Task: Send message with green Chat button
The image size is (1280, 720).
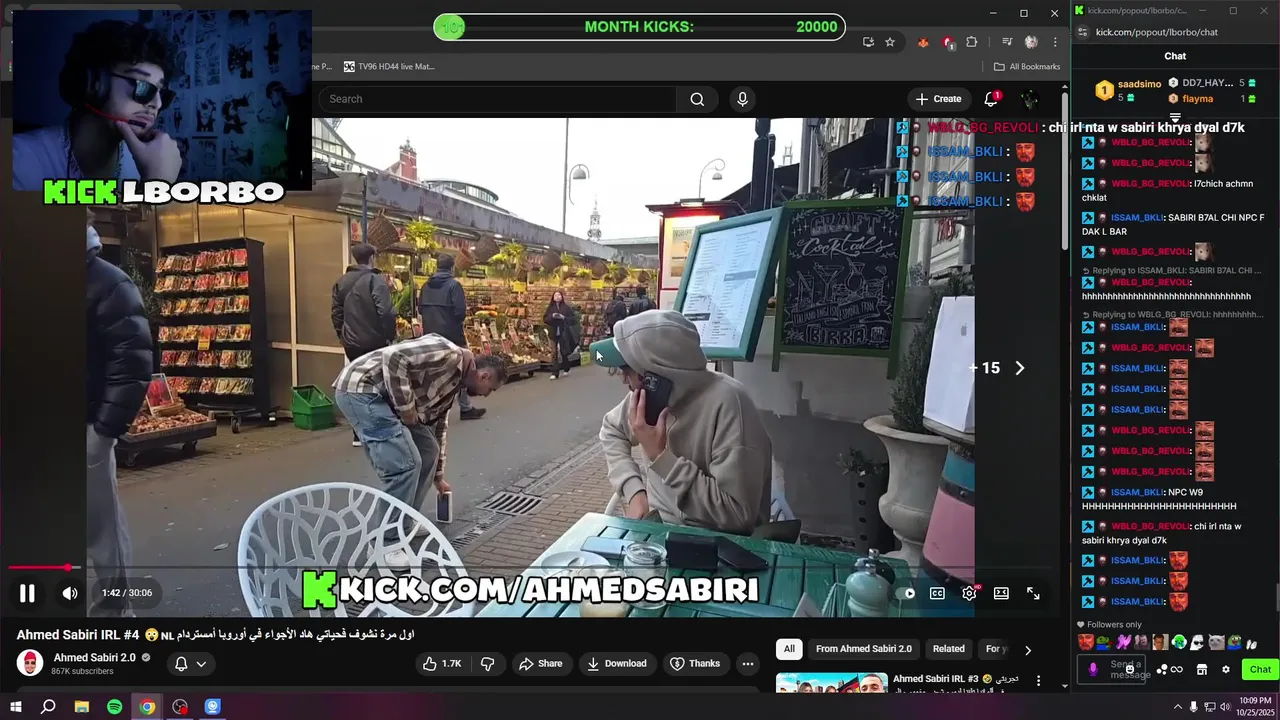Action: point(1260,669)
